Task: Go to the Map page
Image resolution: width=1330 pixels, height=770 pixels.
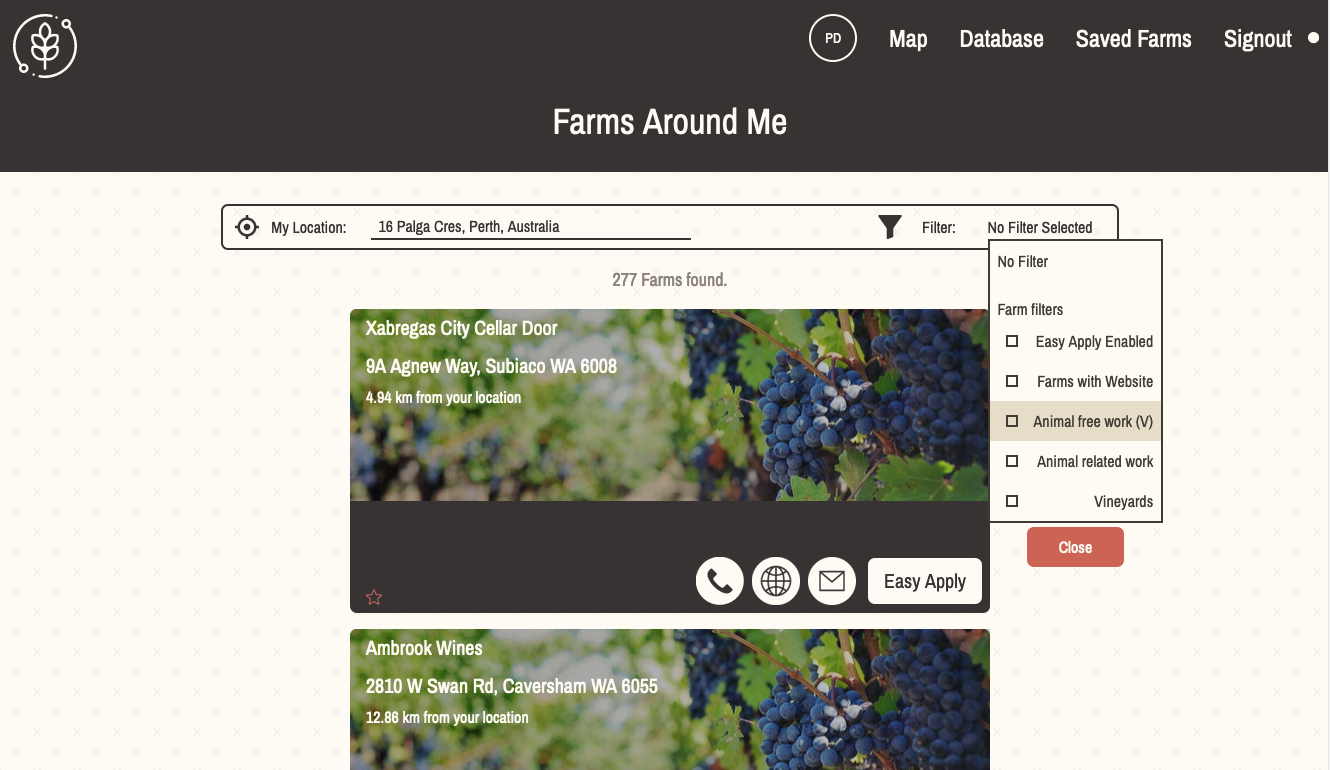Action: point(908,39)
